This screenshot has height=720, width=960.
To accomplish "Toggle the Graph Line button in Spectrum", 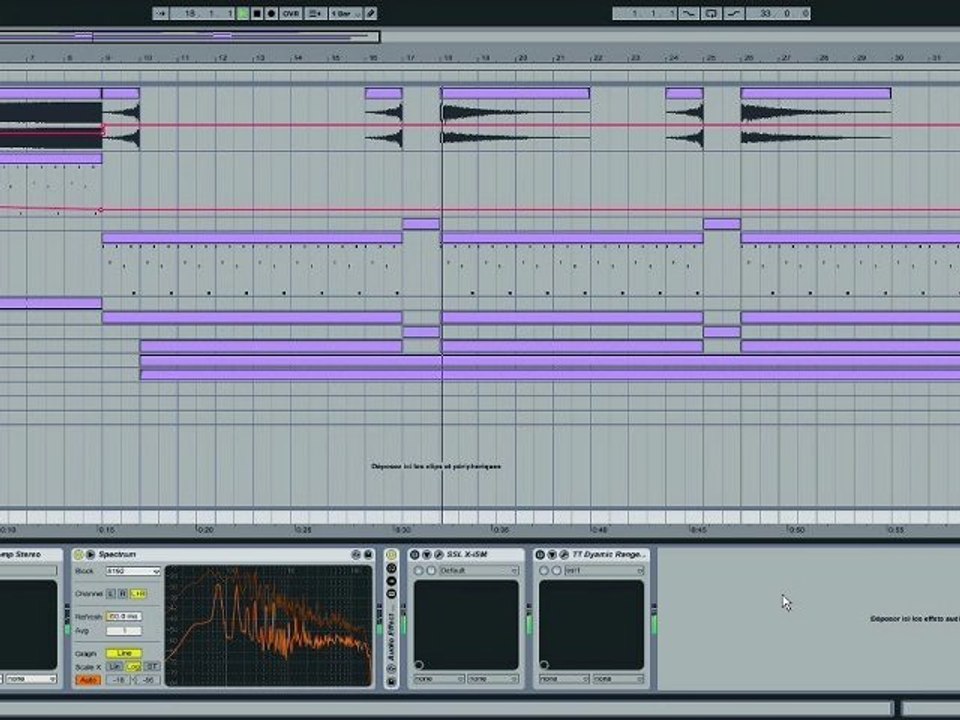I will (124, 653).
